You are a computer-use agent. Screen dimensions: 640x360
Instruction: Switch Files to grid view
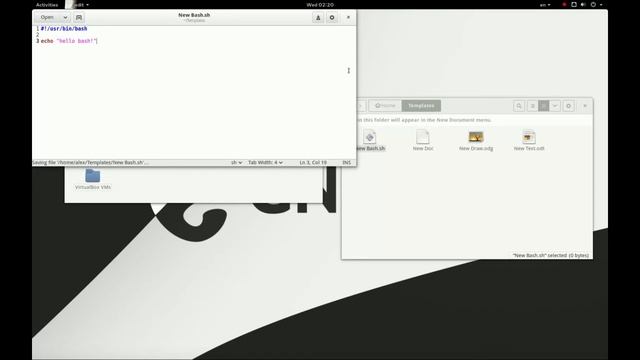pyautogui.click(x=544, y=106)
